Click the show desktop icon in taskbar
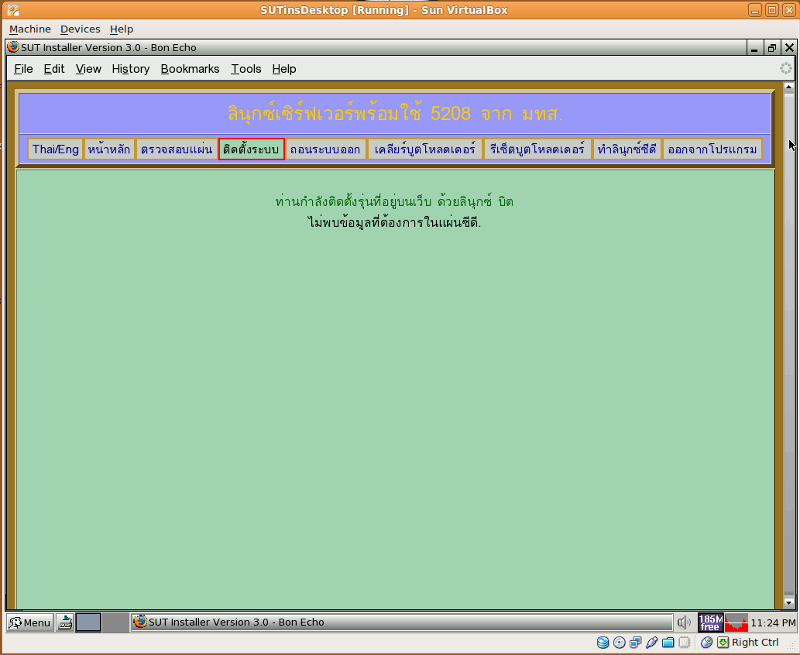Image resolution: width=800 pixels, height=655 pixels. (x=65, y=622)
